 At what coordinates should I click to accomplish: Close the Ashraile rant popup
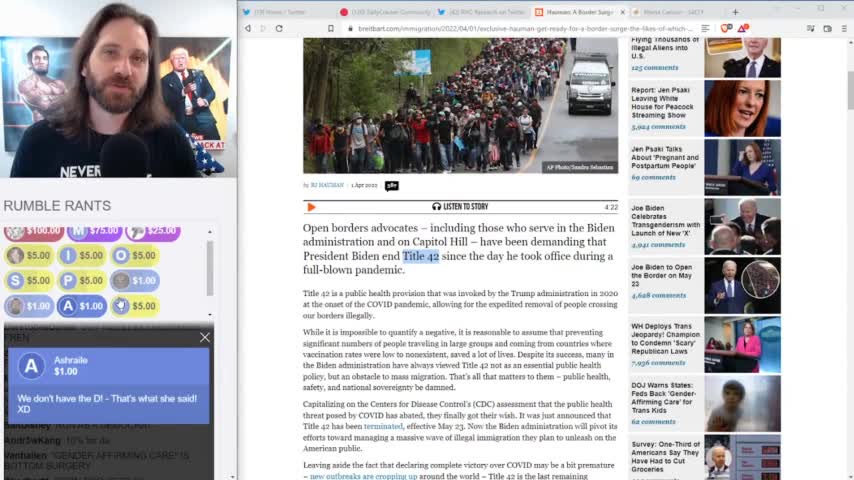coord(205,338)
